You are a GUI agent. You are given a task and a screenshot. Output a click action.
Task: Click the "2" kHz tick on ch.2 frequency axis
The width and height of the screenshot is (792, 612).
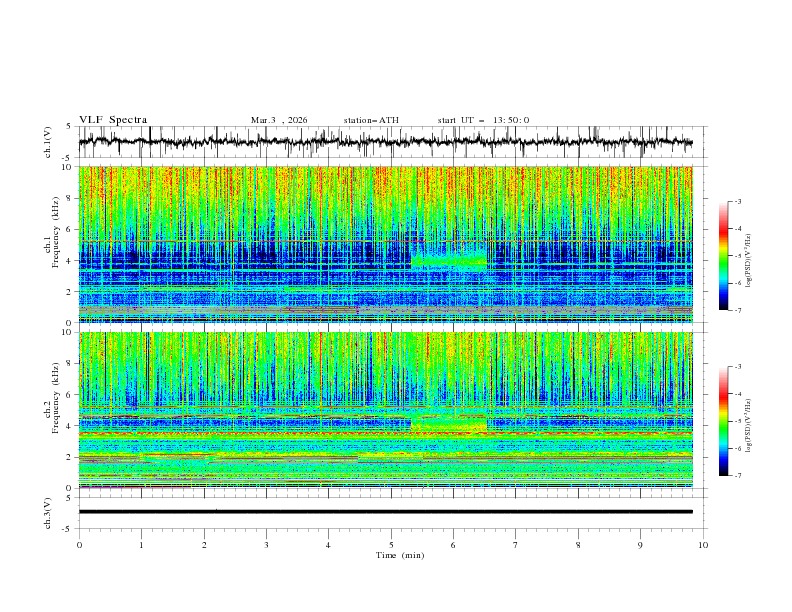coord(69,457)
